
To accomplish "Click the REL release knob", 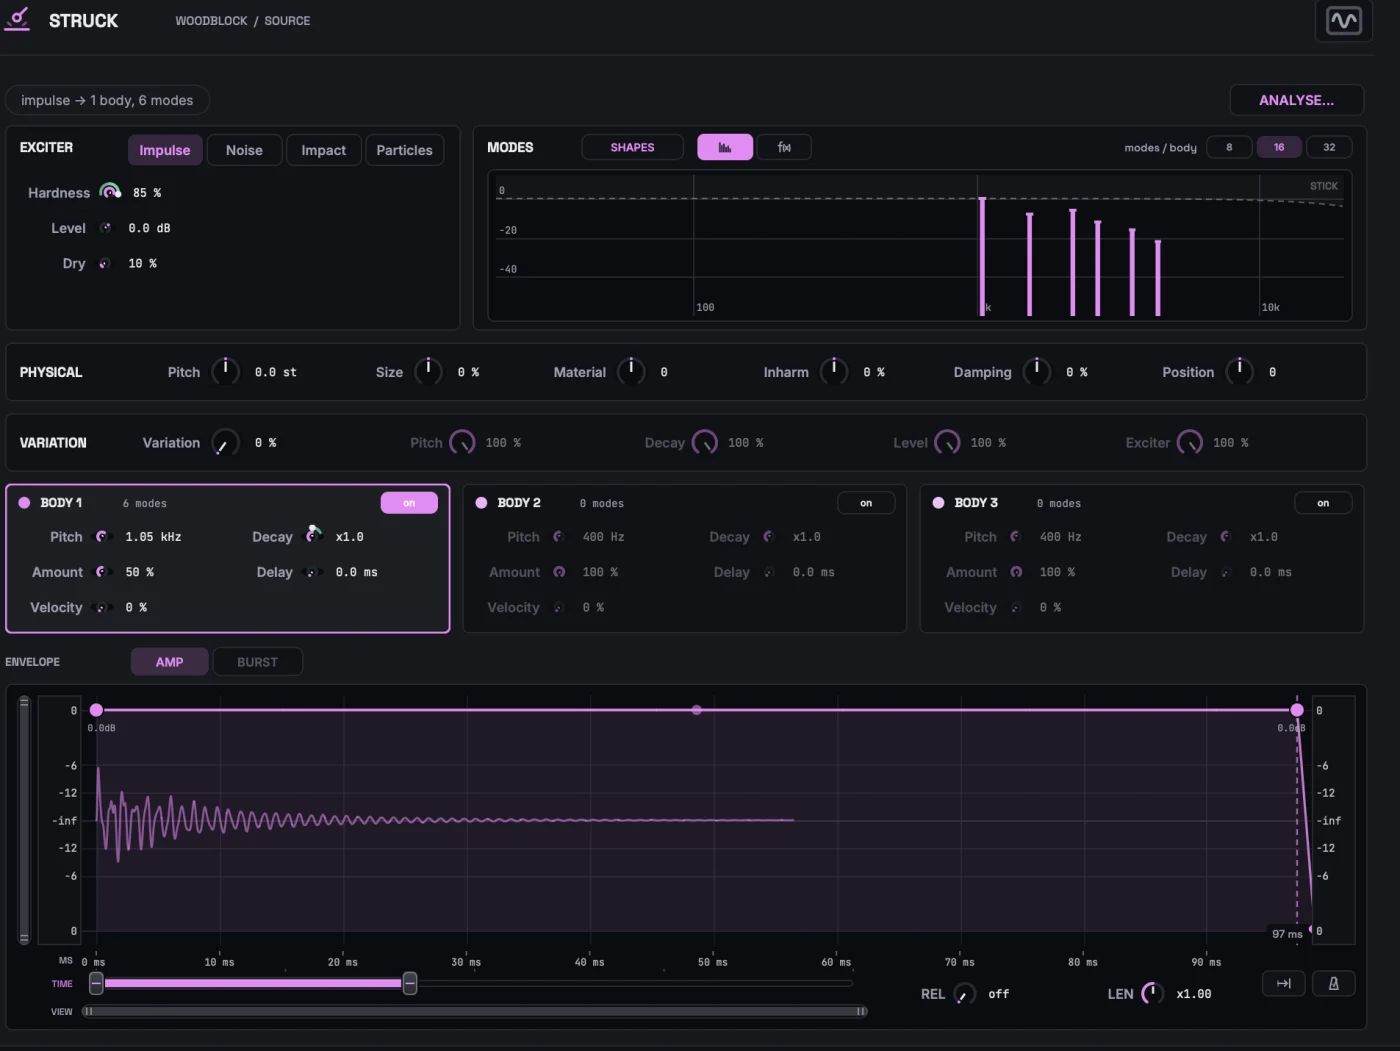I will [x=964, y=994].
